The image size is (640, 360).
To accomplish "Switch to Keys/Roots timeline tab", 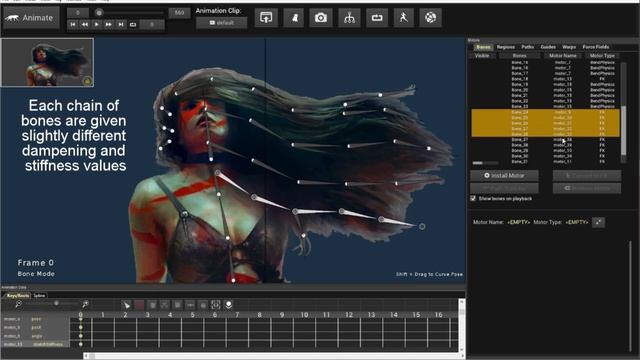I will point(18,296).
